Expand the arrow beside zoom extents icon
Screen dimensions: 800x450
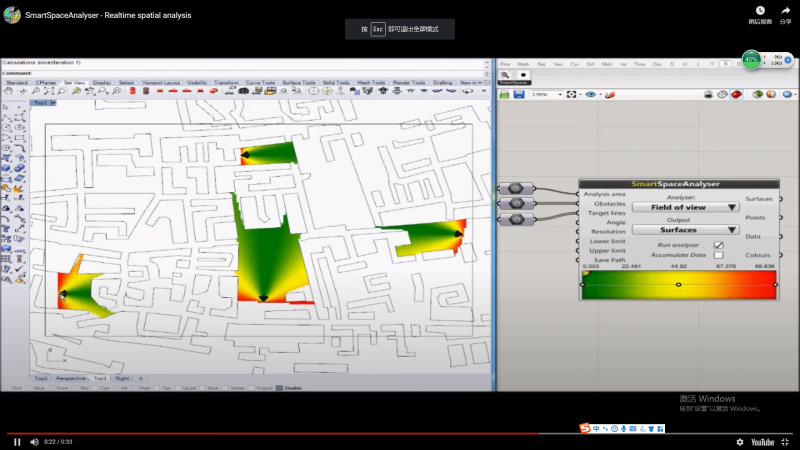(581, 95)
